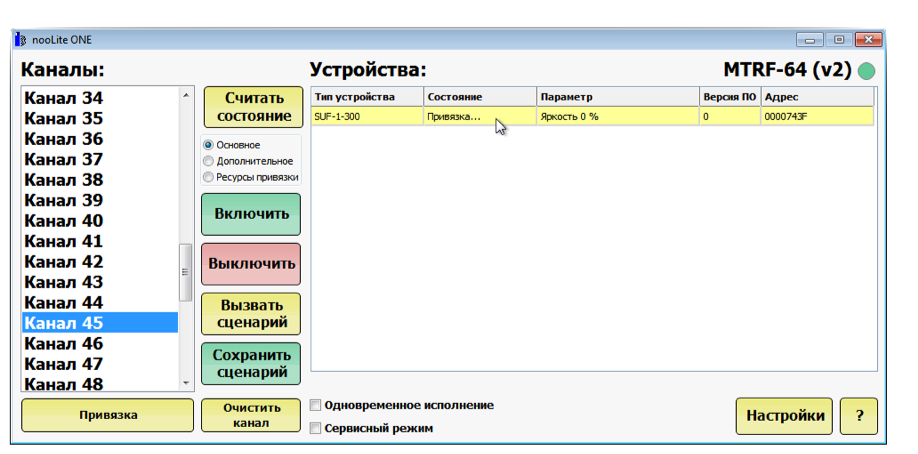
Task: Enable the Одновременное исполнение checkbox
Action: click(x=316, y=405)
